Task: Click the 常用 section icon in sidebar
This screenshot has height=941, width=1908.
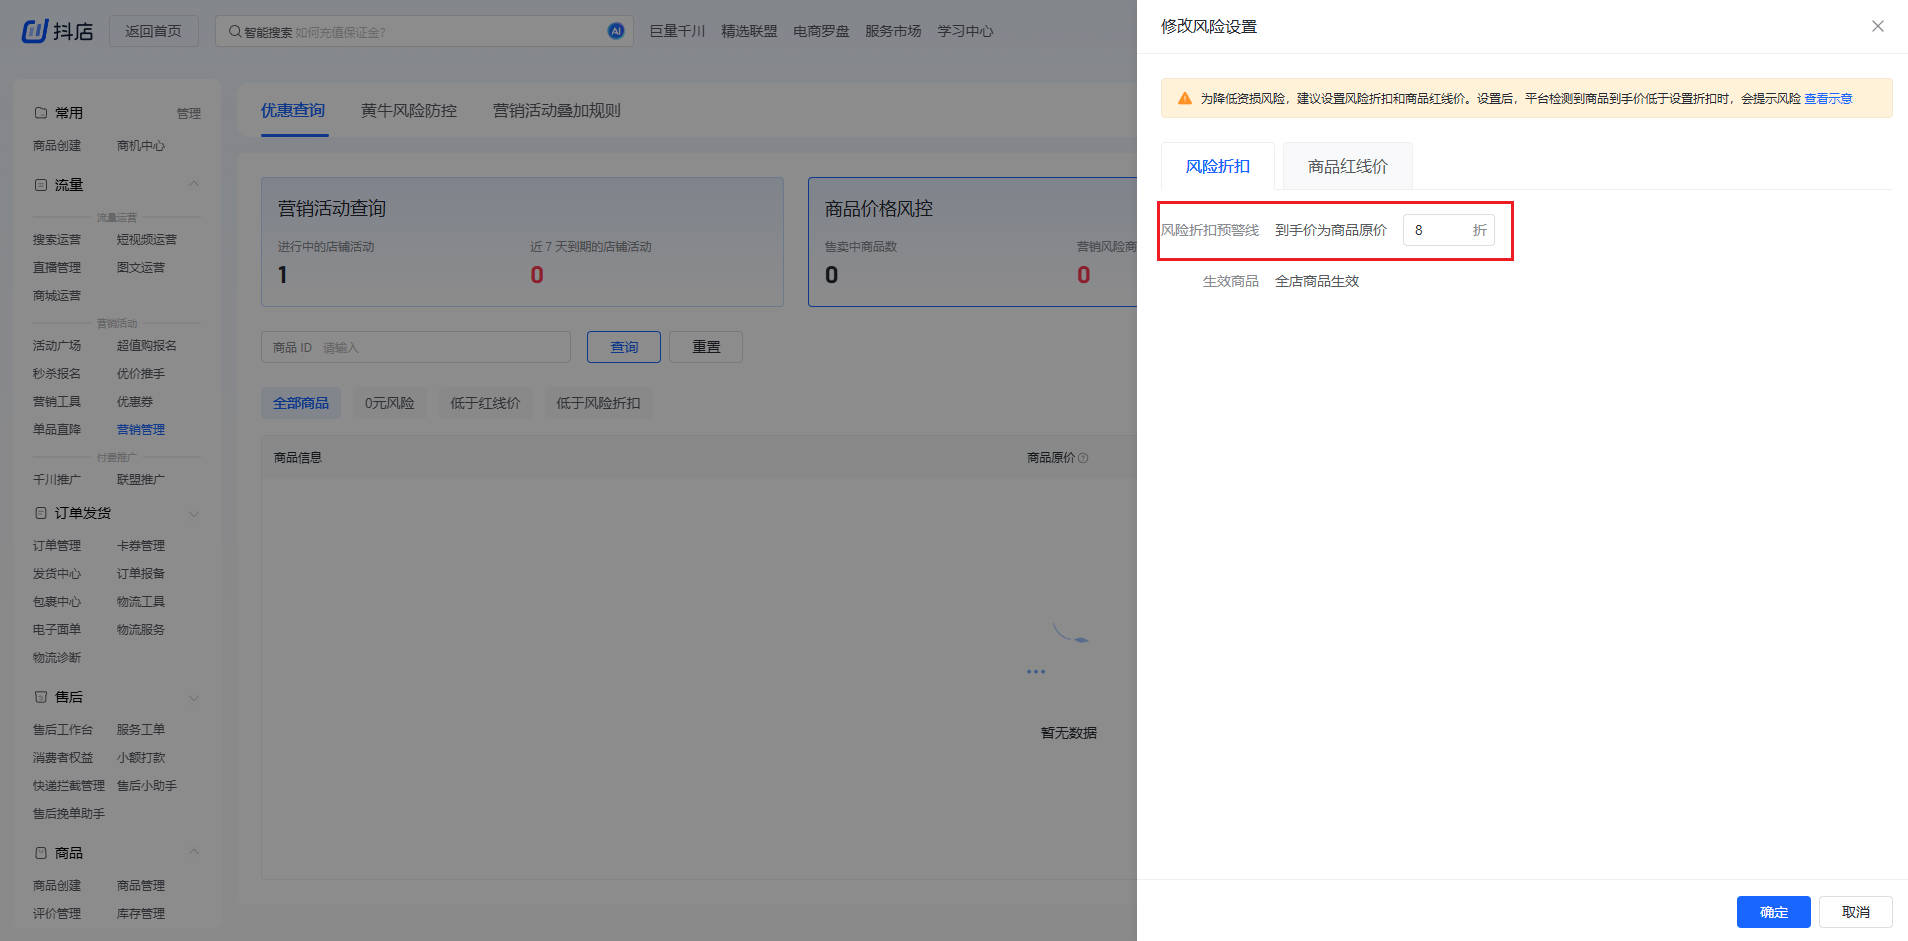Action: [x=41, y=113]
